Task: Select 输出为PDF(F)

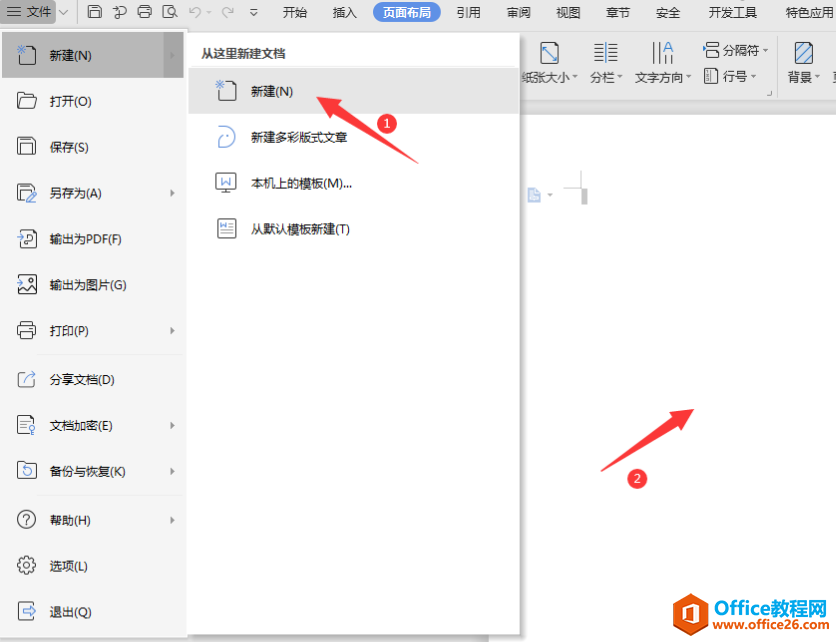Action: [x=93, y=239]
